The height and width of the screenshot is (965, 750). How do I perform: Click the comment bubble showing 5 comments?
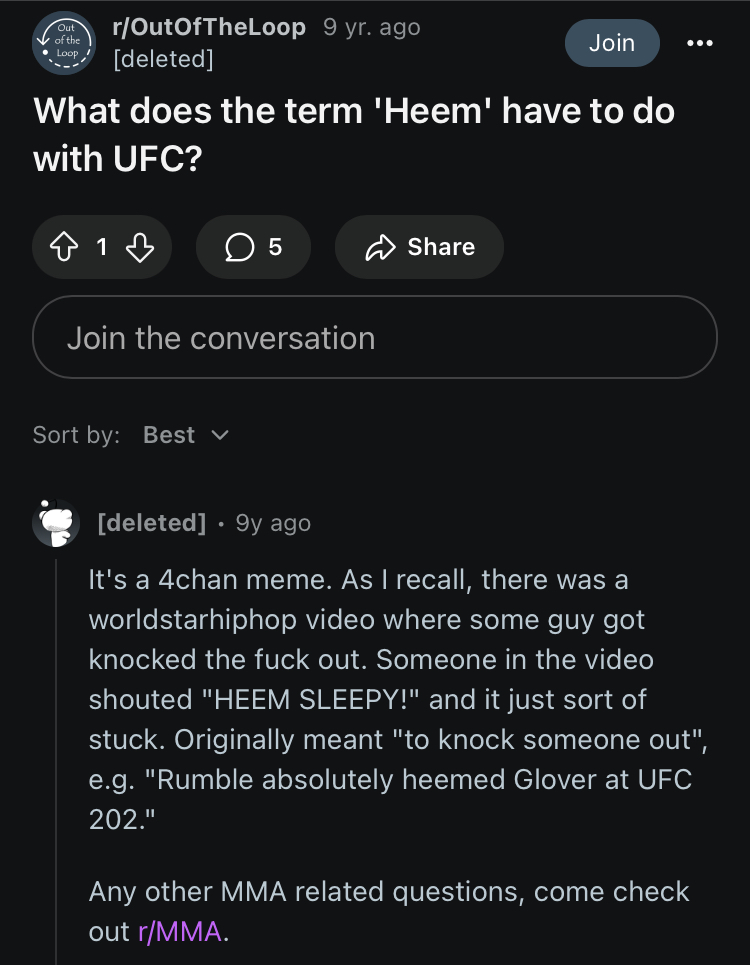[x=253, y=247]
